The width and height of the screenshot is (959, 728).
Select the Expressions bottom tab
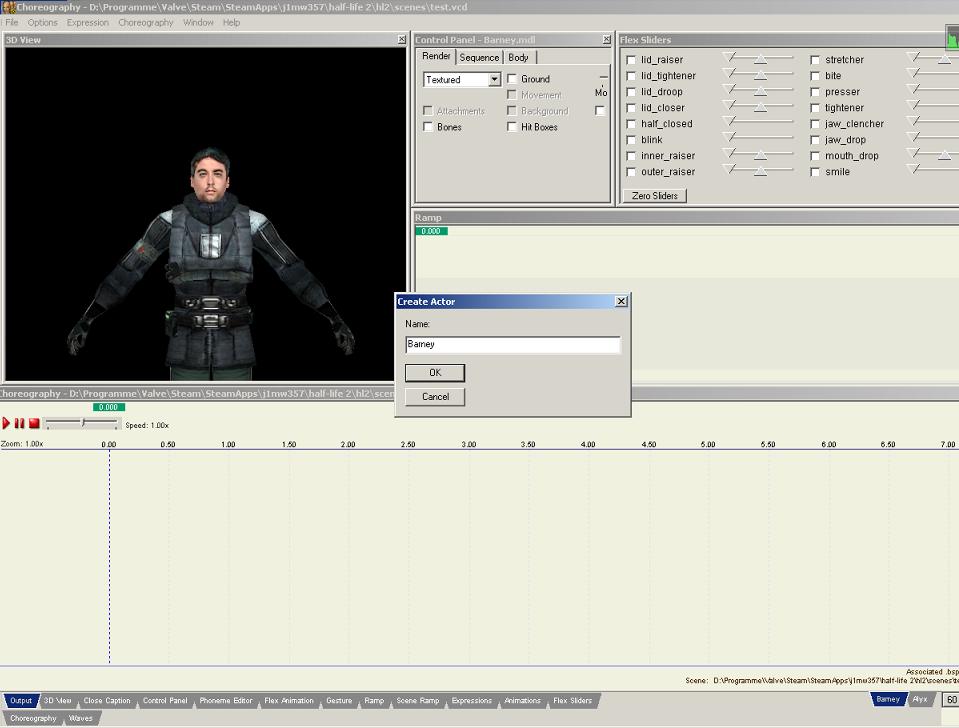click(472, 700)
